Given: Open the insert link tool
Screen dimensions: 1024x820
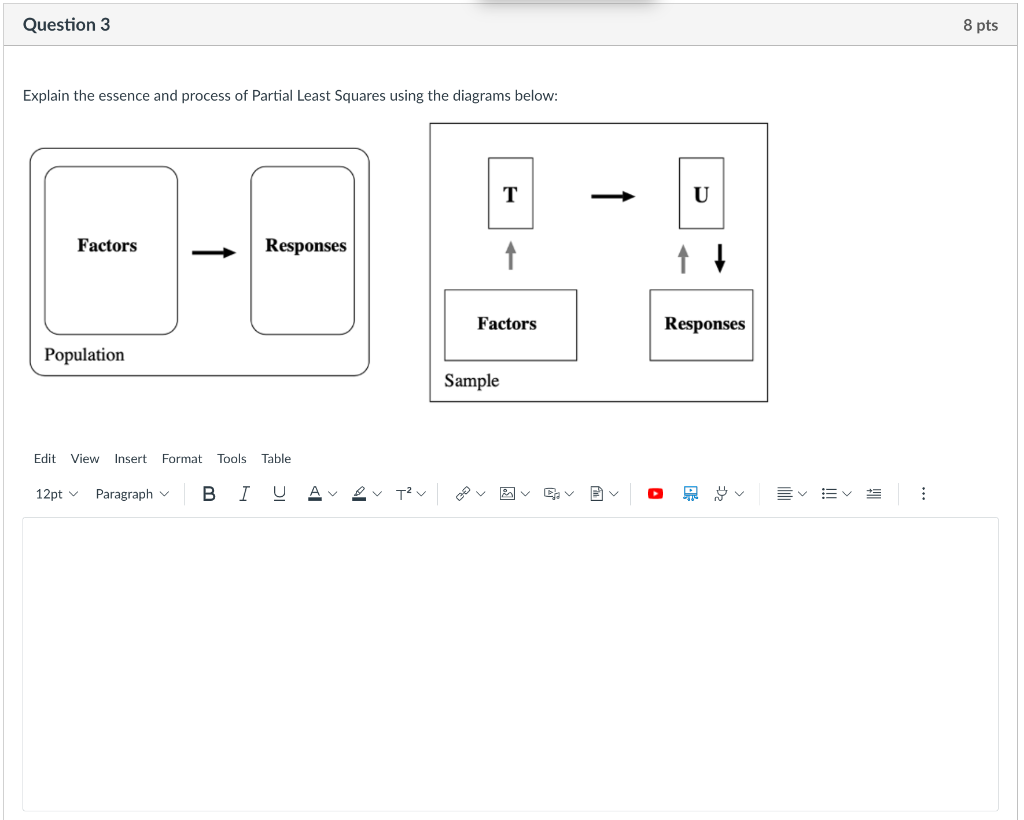Looking at the screenshot, I should point(463,493).
